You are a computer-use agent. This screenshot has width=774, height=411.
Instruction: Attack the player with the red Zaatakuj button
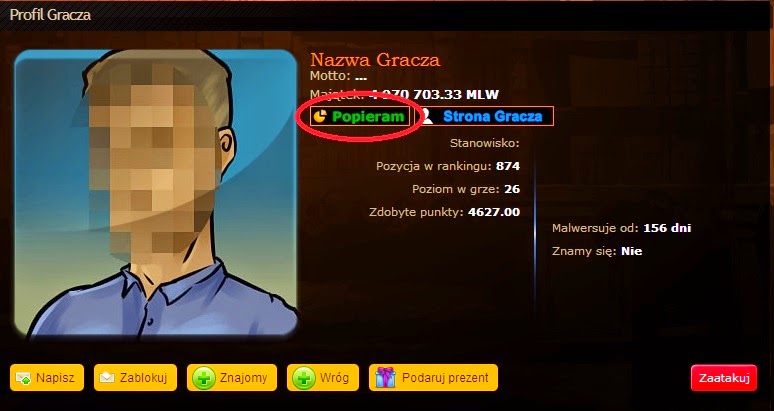[724, 378]
